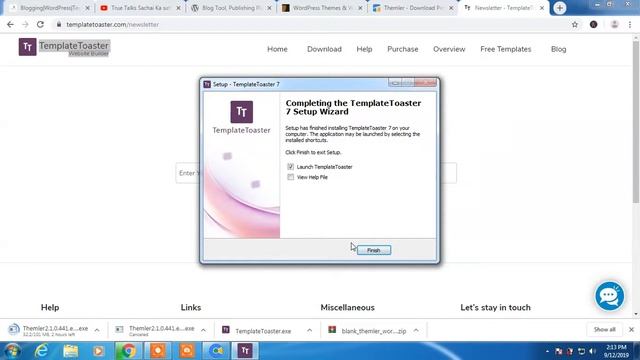Open File Explorer from taskbar
Image resolution: width=640 pixels, height=360 pixels.
[x=71, y=351]
